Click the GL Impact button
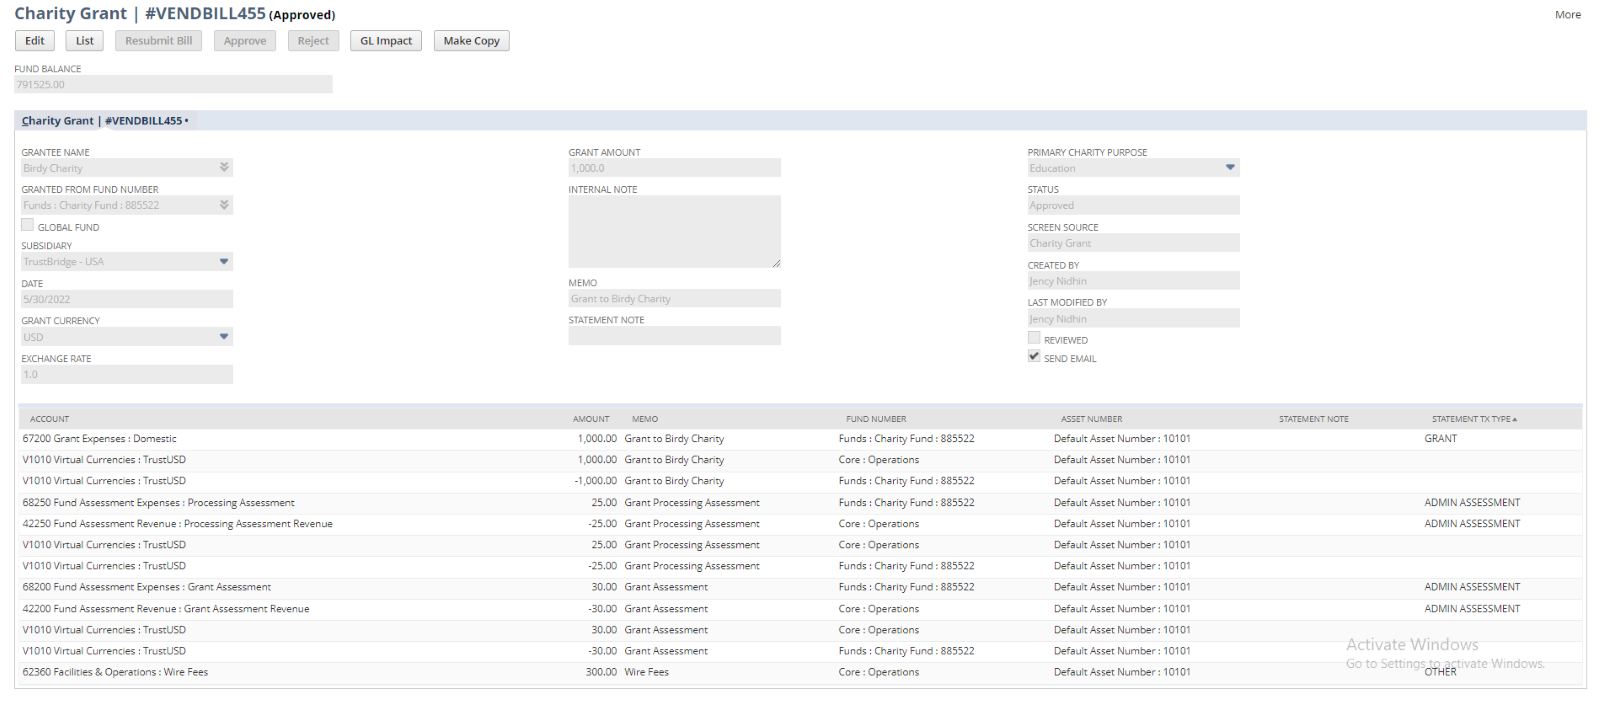 [x=386, y=41]
